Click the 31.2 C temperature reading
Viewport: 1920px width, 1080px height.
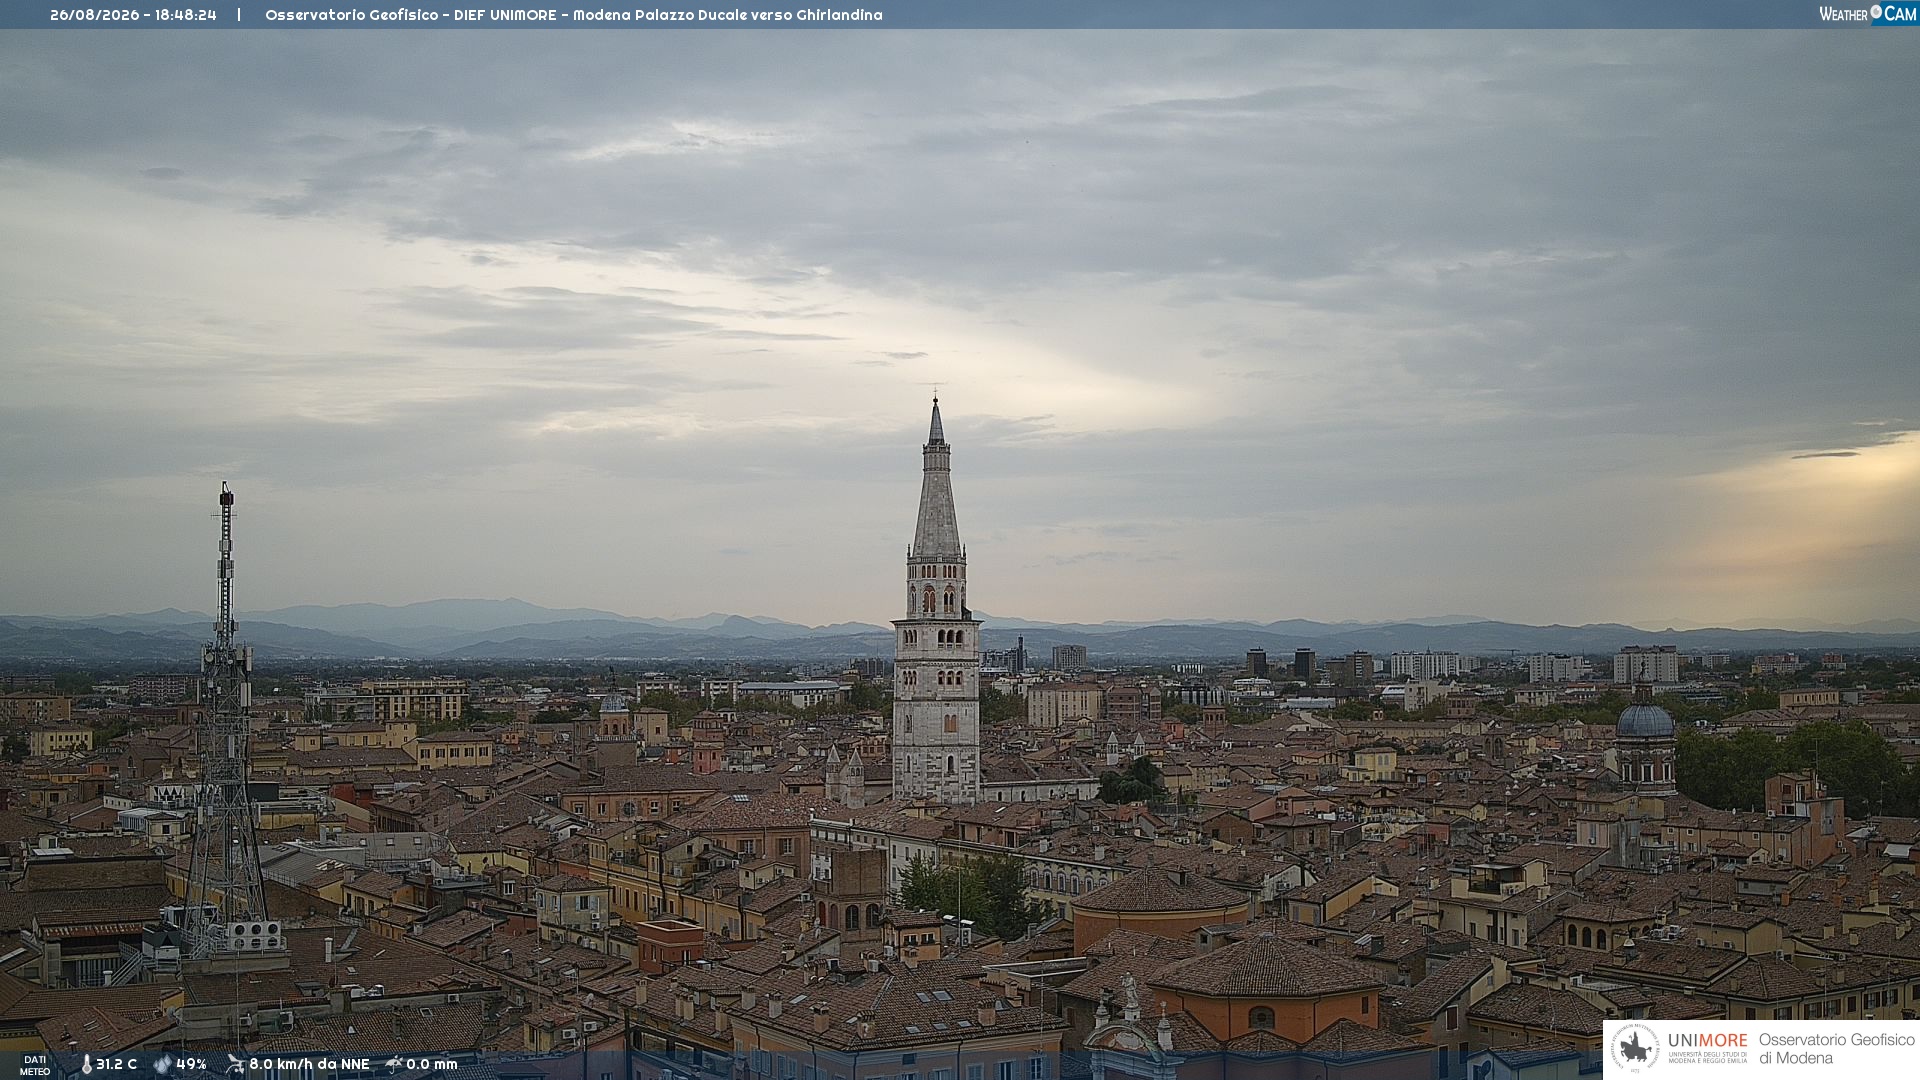point(116,1064)
